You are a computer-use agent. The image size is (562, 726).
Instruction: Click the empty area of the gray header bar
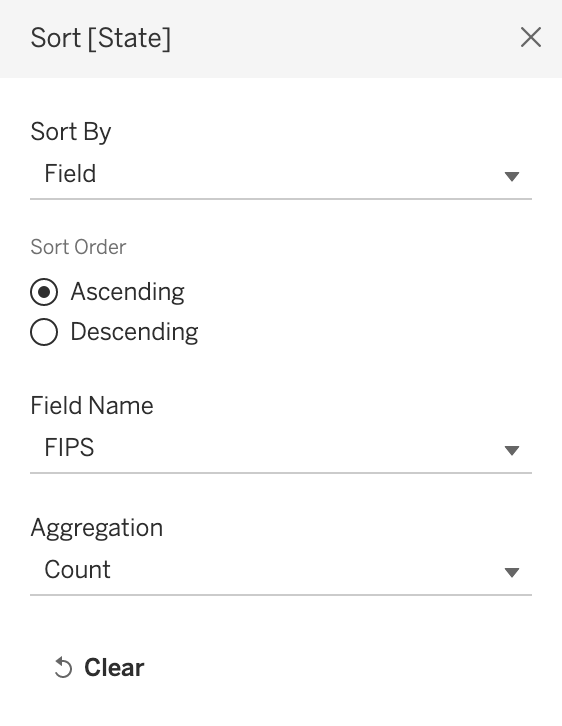[343, 38]
